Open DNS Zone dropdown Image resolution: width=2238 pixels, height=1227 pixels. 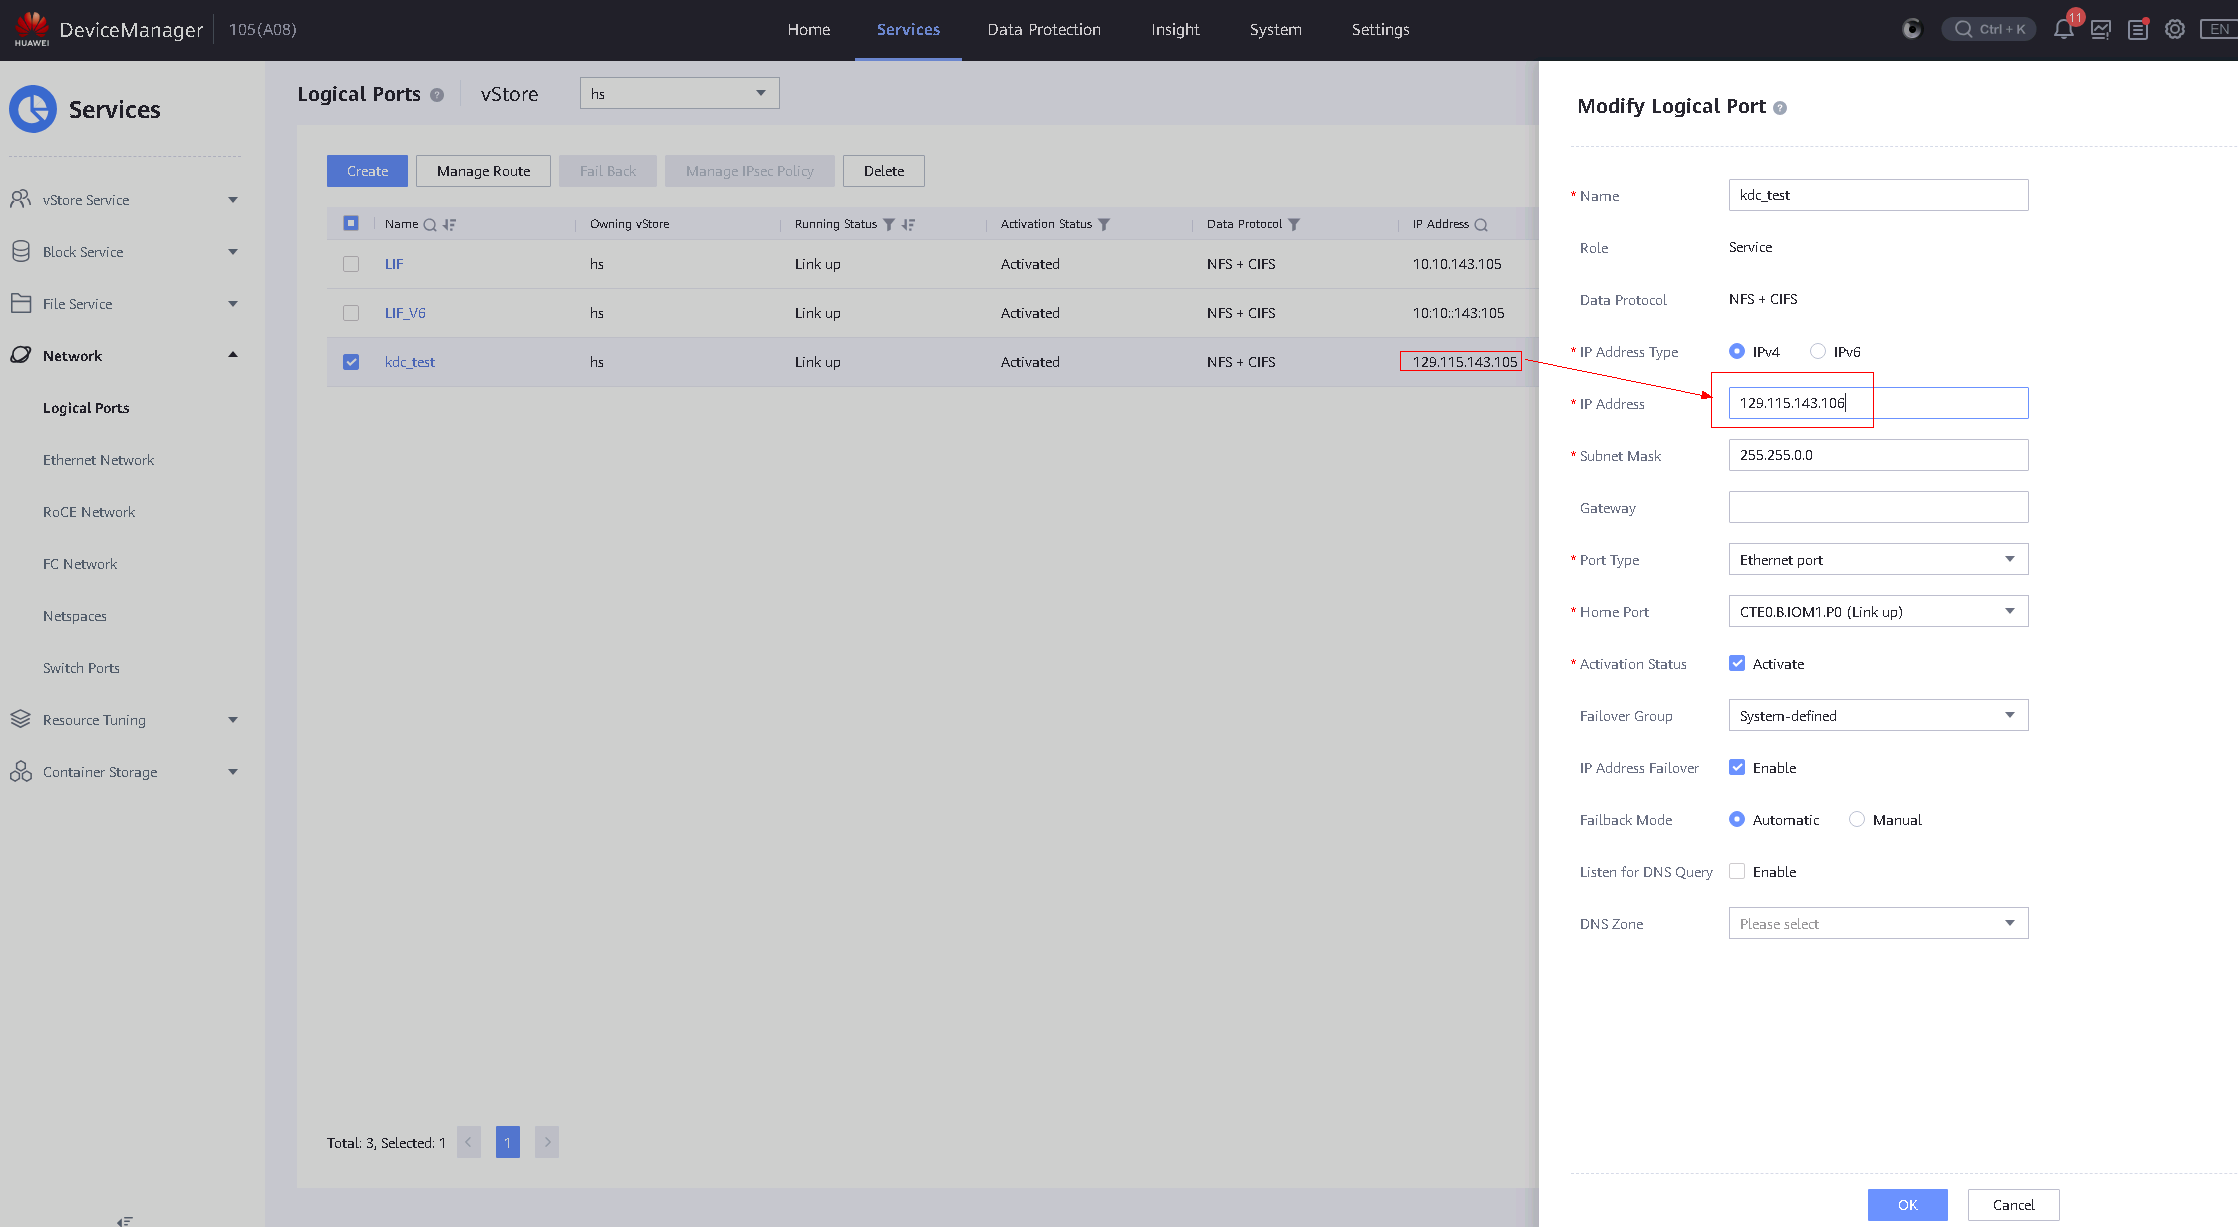(x=1878, y=923)
